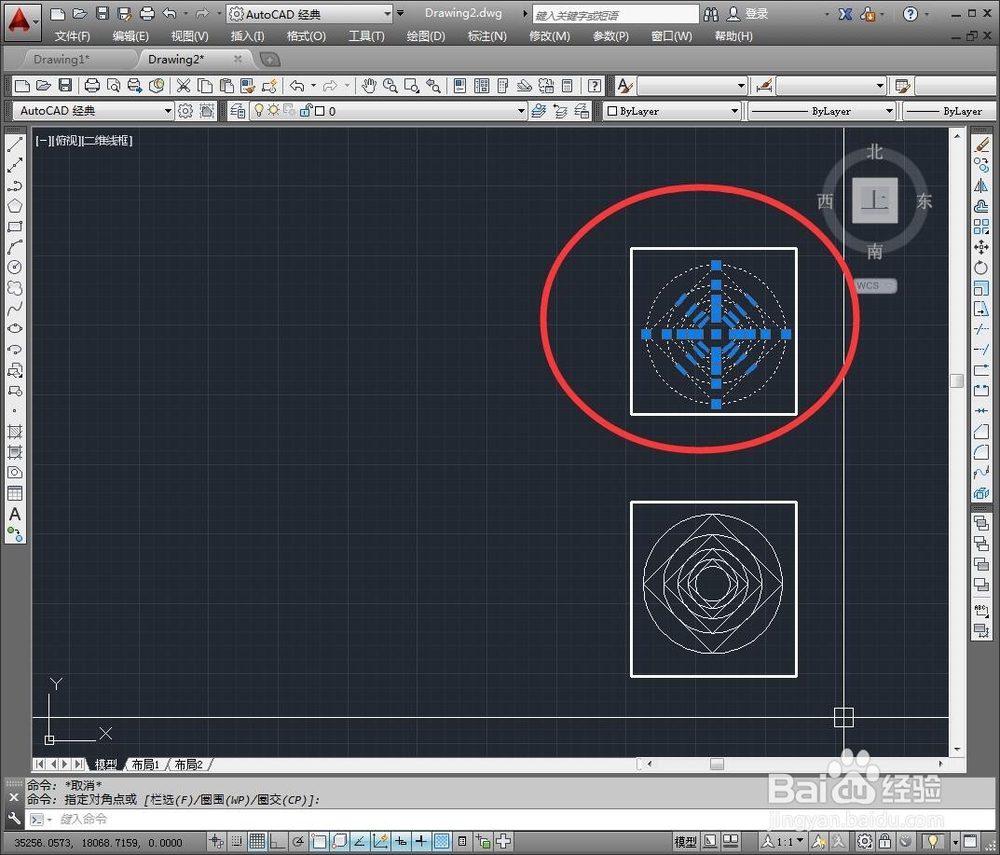Screen dimensions: 1000x855
Task: Select the Erase tool in modify toolbar
Action: point(982,145)
